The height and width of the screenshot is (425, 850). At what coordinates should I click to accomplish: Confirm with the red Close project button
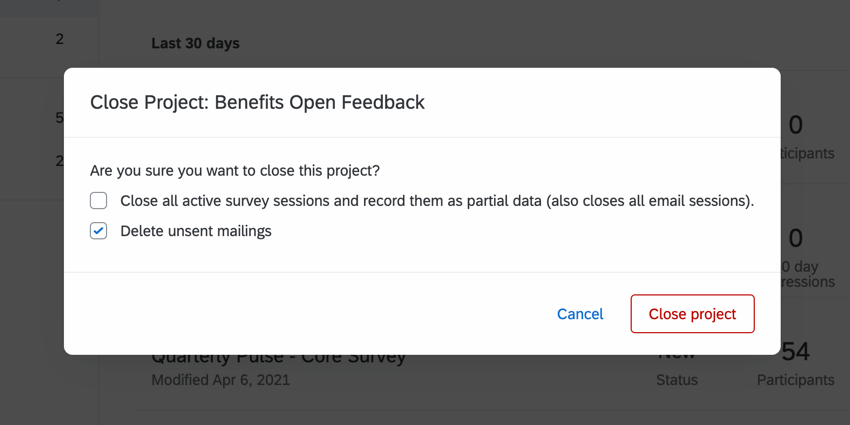692,314
